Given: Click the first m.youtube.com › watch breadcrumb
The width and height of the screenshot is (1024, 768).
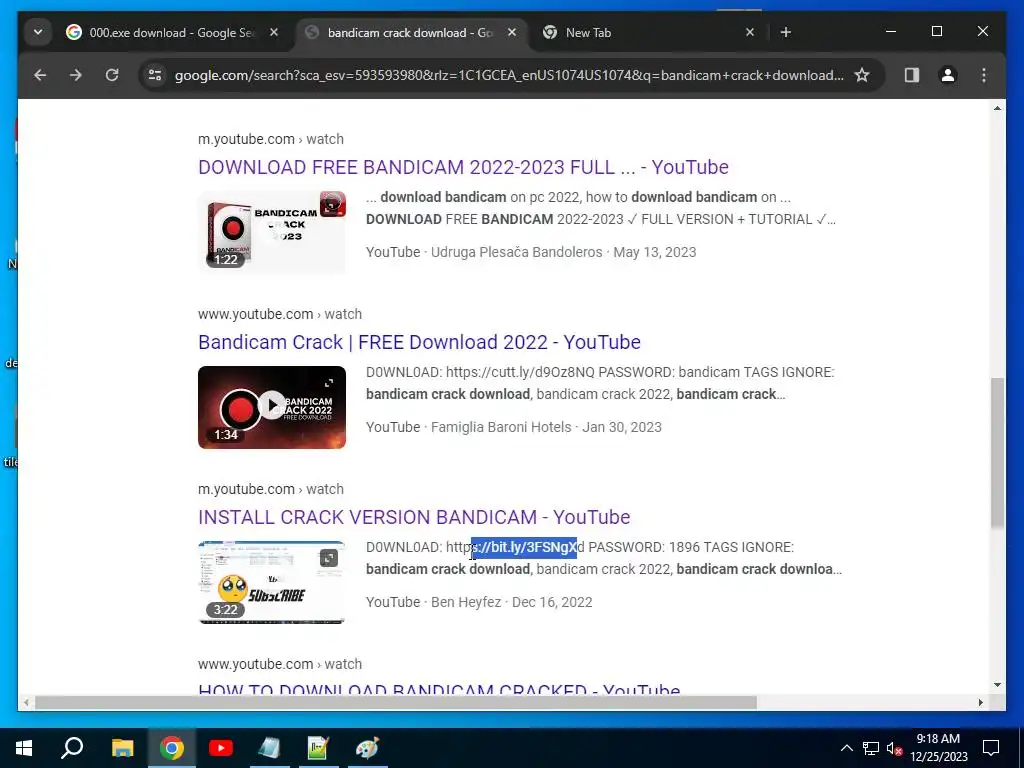Looking at the screenshot, I should pyautogui.click(x=271, y=139).
